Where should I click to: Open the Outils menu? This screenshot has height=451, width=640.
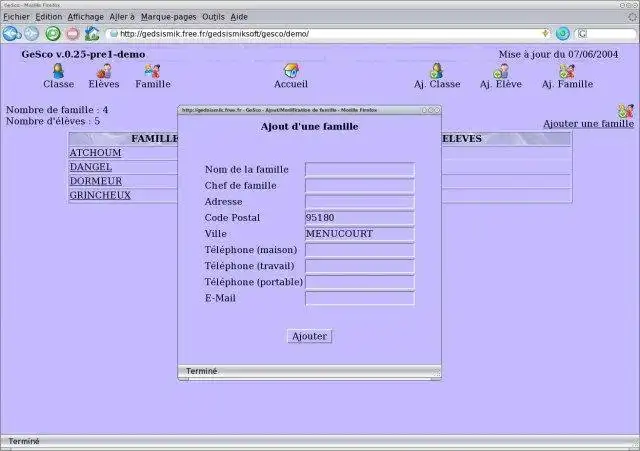point(213,17)
